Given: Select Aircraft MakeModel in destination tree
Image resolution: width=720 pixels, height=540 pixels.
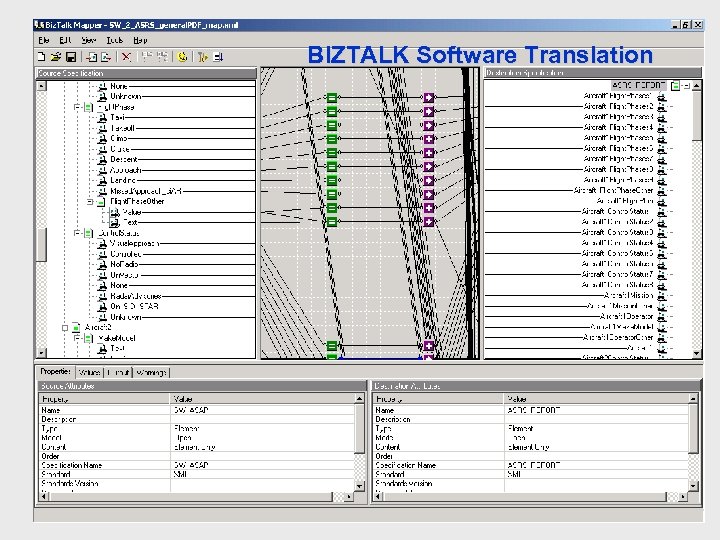Looking at the screenshot, I should 622,327.
